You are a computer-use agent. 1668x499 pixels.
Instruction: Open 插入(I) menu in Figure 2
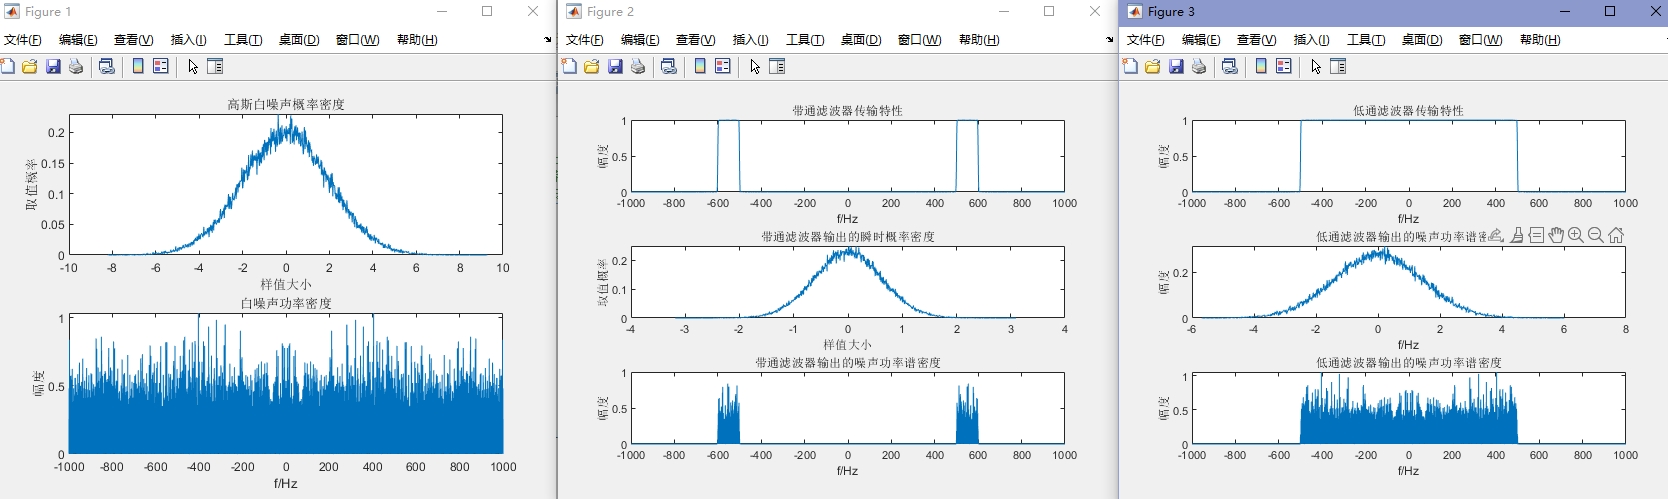pos(751,40)
